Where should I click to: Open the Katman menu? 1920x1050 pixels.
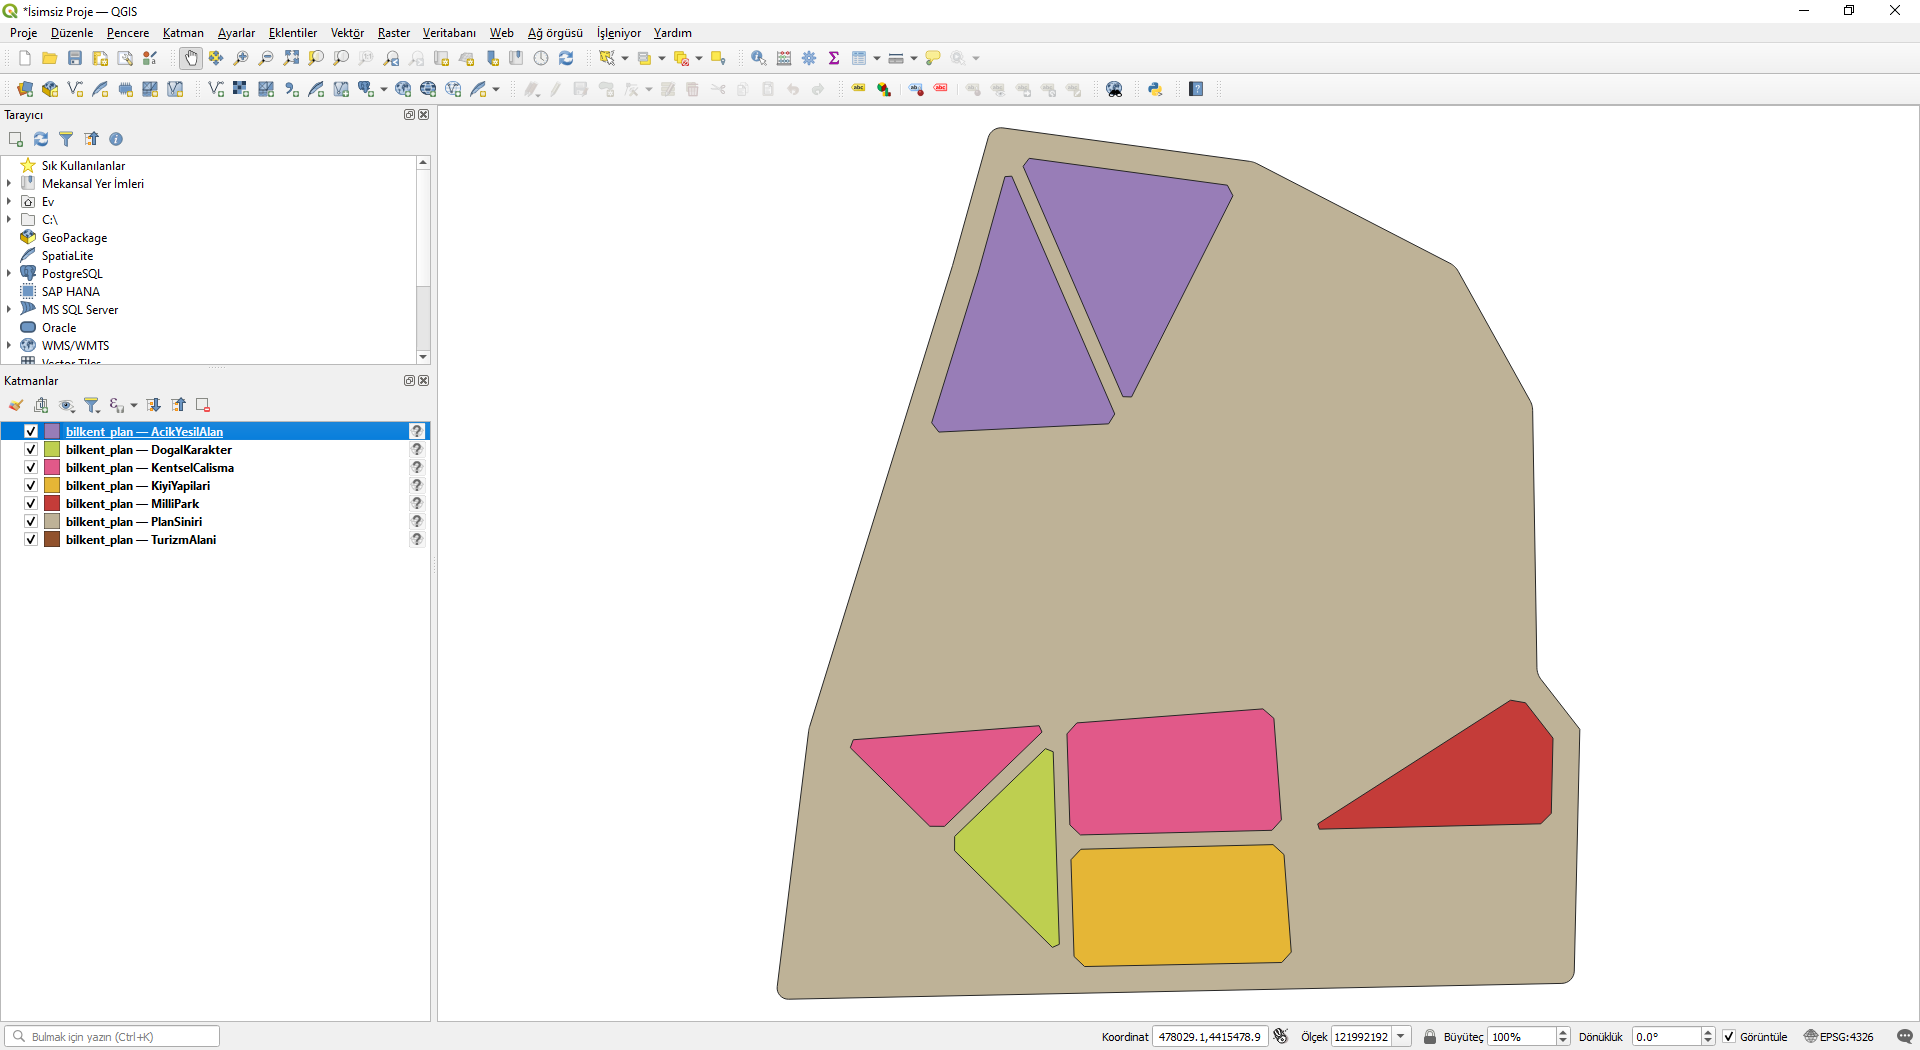(x=183, y=33)
